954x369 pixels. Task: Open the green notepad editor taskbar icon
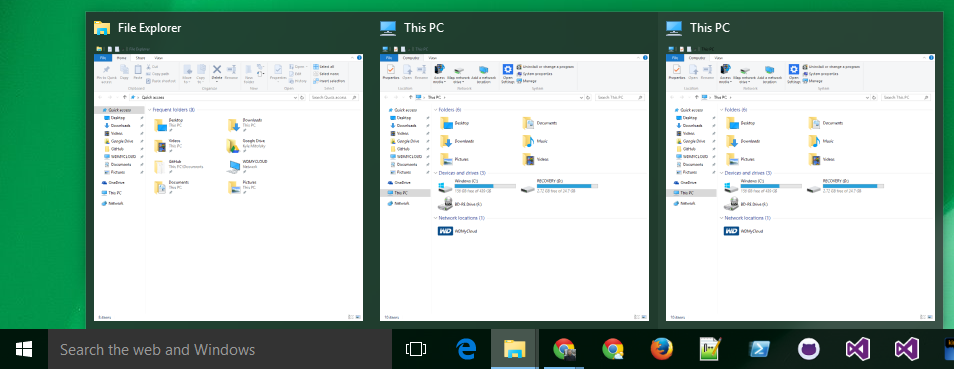711,349
